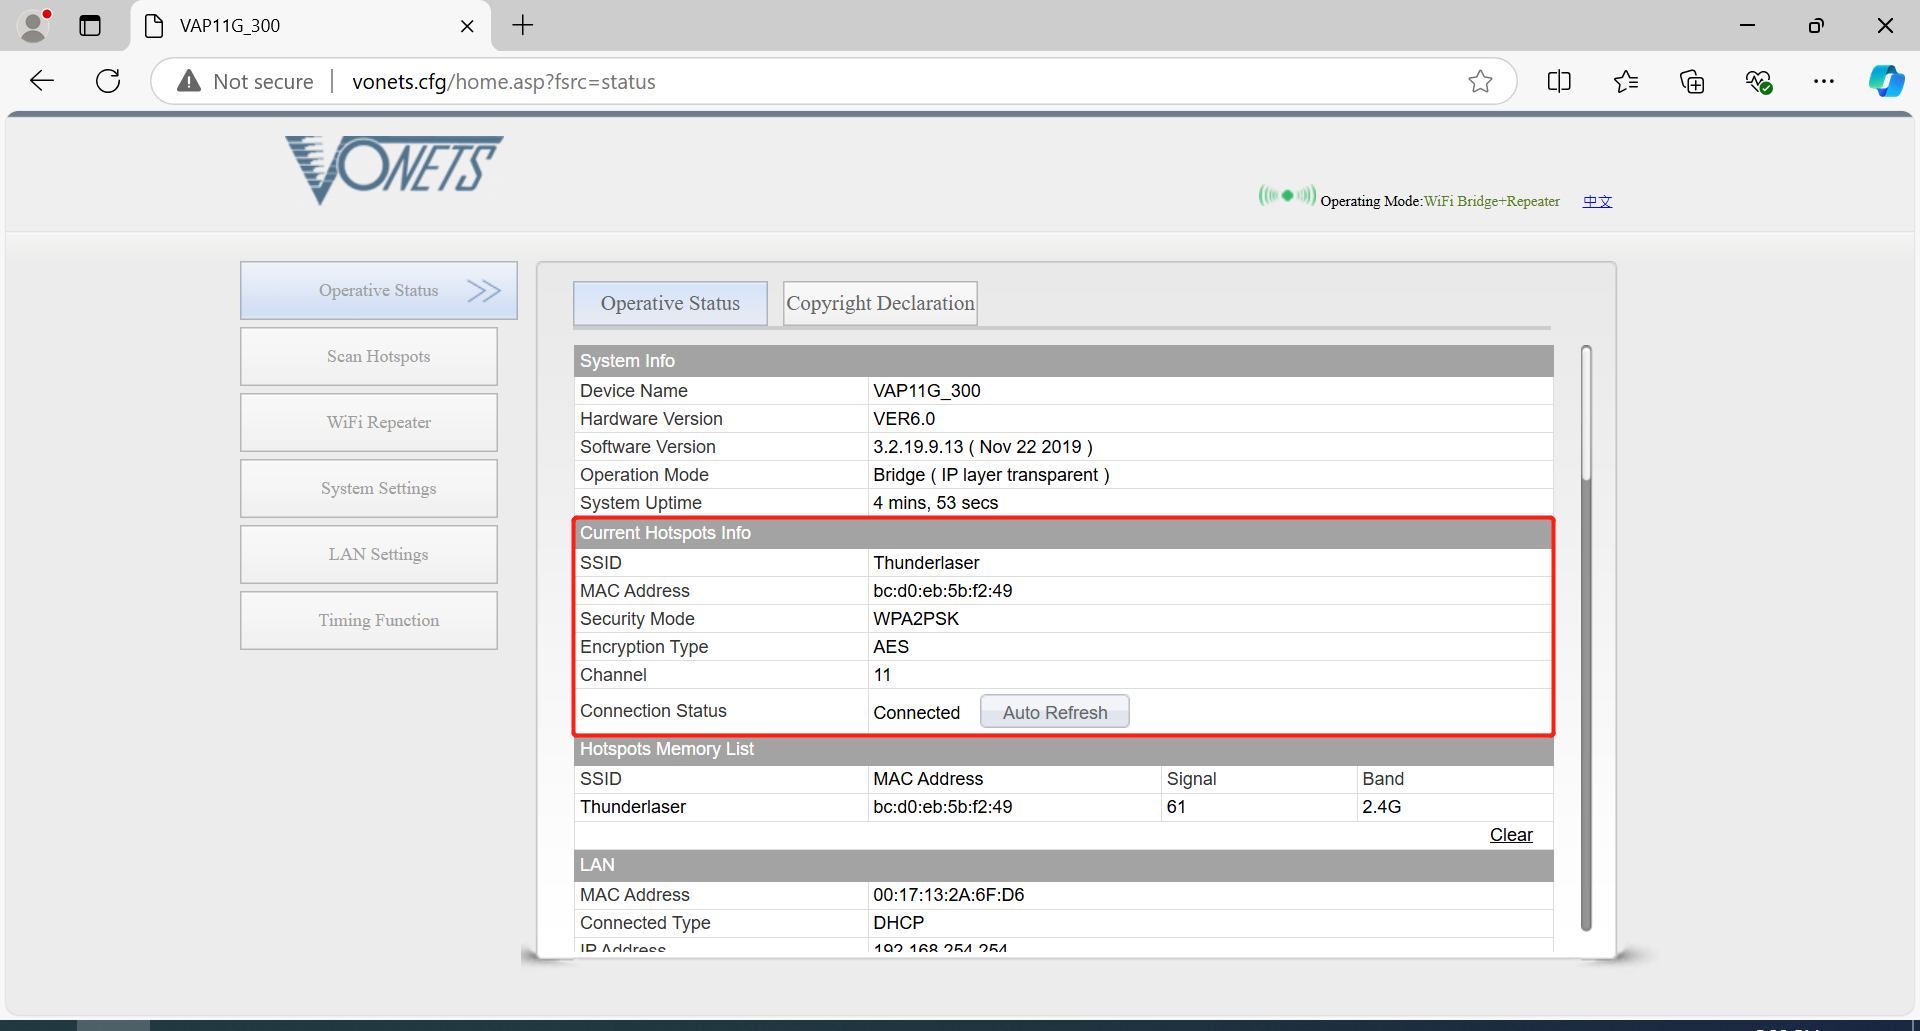
Task: Open the browser profile icon
Action: [x=35, y=25]
